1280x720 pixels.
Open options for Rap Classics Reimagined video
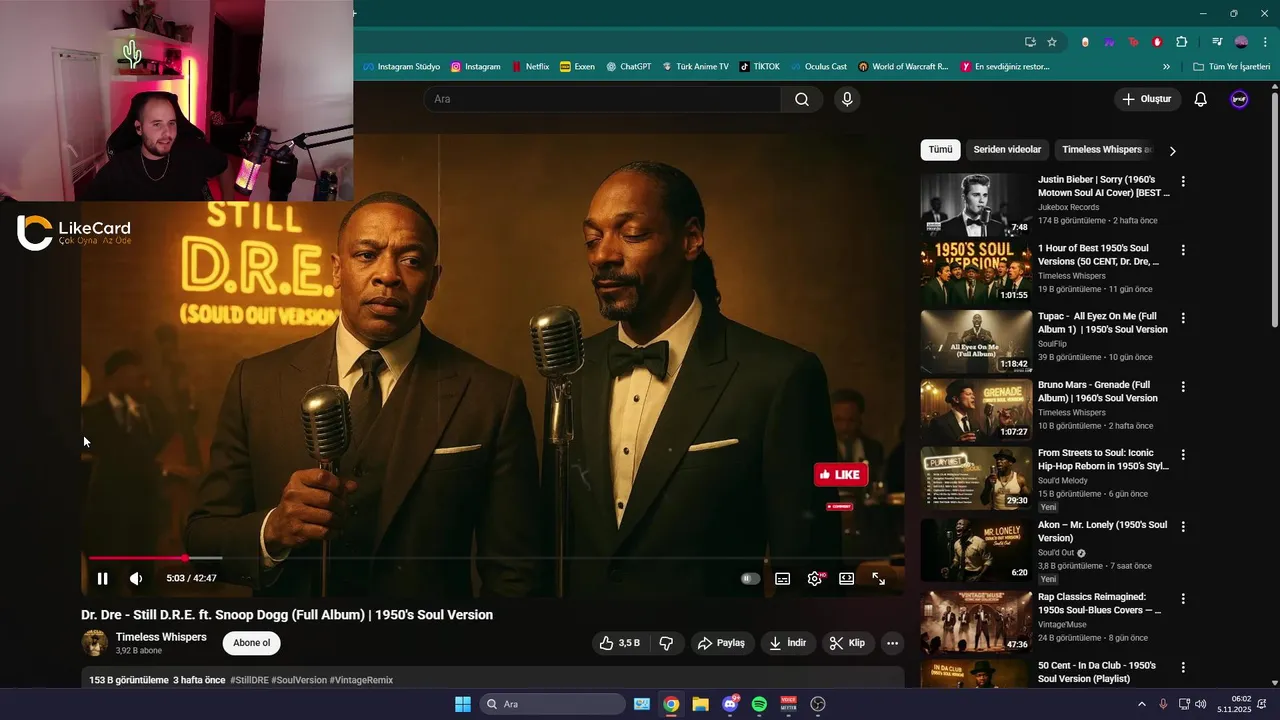pos(1183,599)
